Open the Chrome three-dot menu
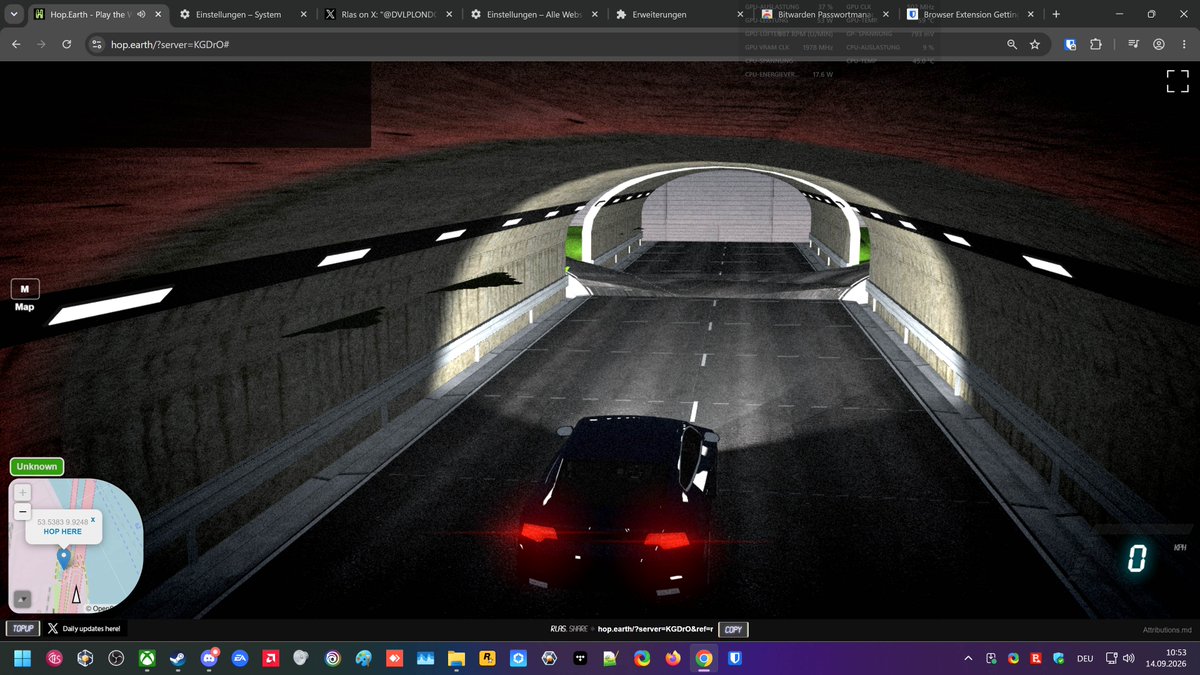 1183,45
